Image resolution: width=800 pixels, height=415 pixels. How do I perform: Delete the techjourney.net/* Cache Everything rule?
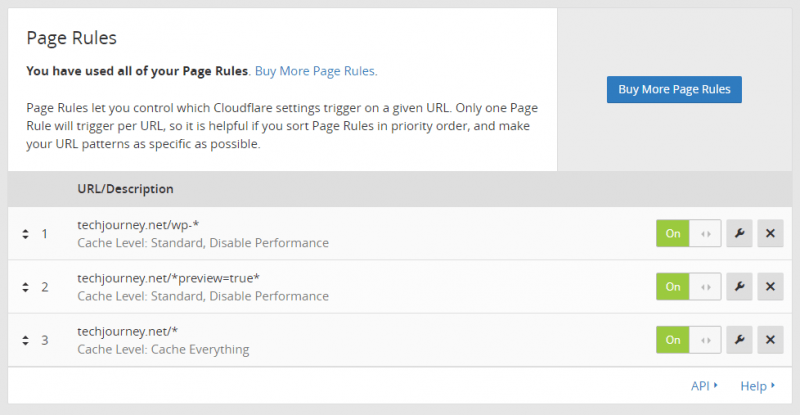[770, 339]
